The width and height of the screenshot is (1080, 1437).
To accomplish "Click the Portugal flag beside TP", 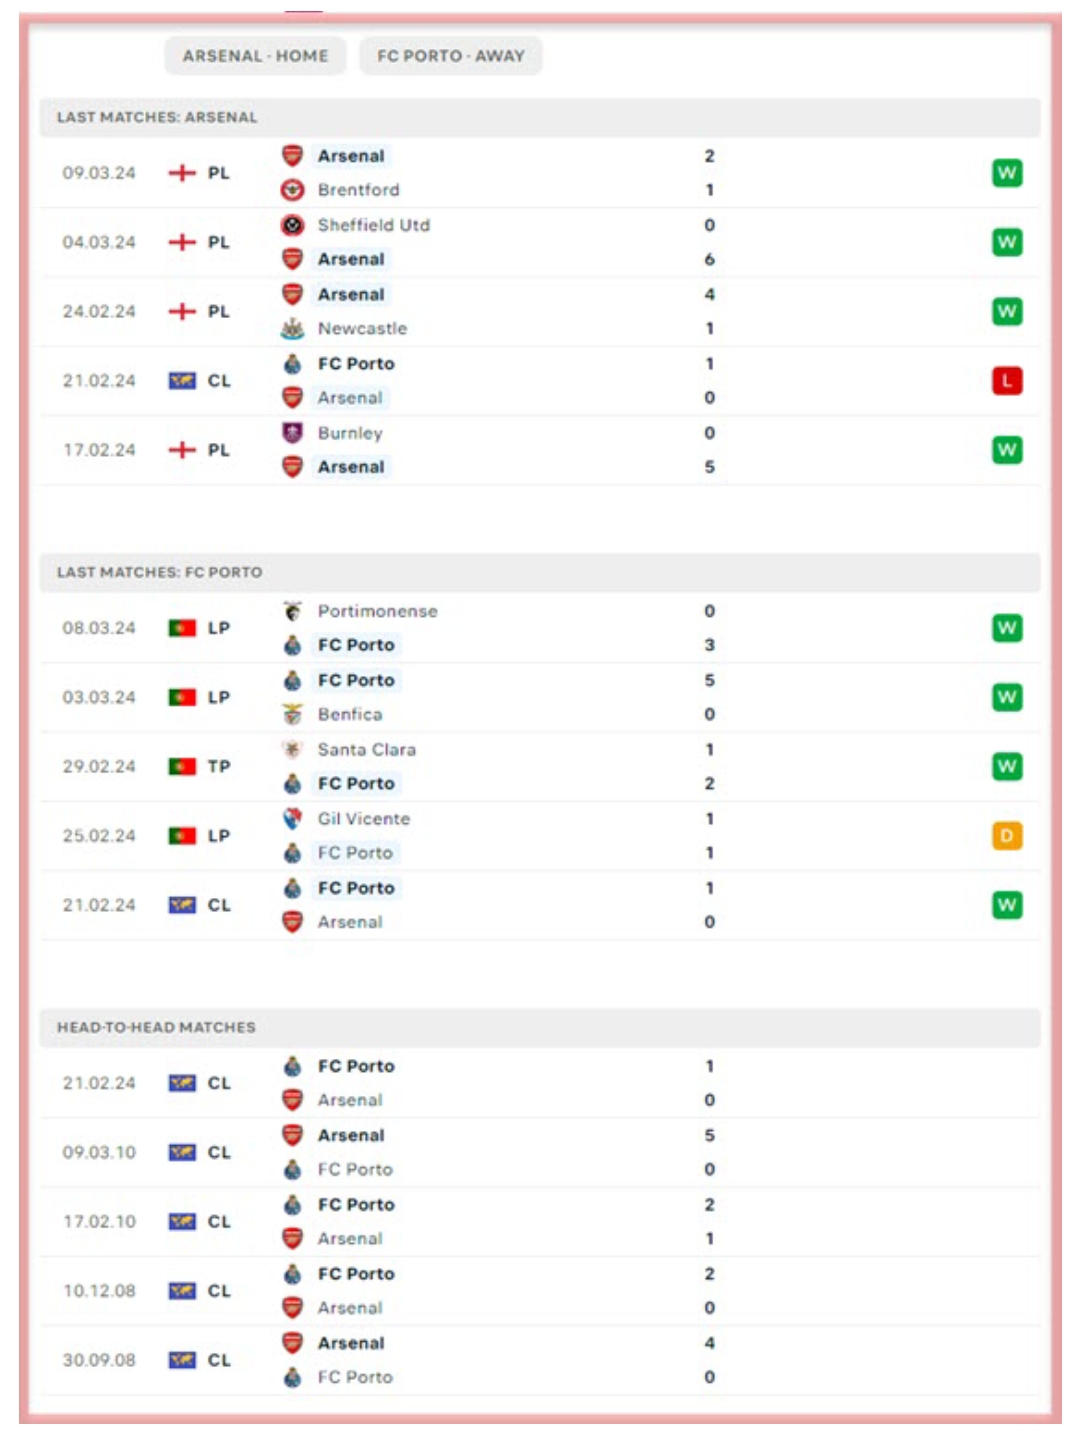I will click(x=182, y=767).
